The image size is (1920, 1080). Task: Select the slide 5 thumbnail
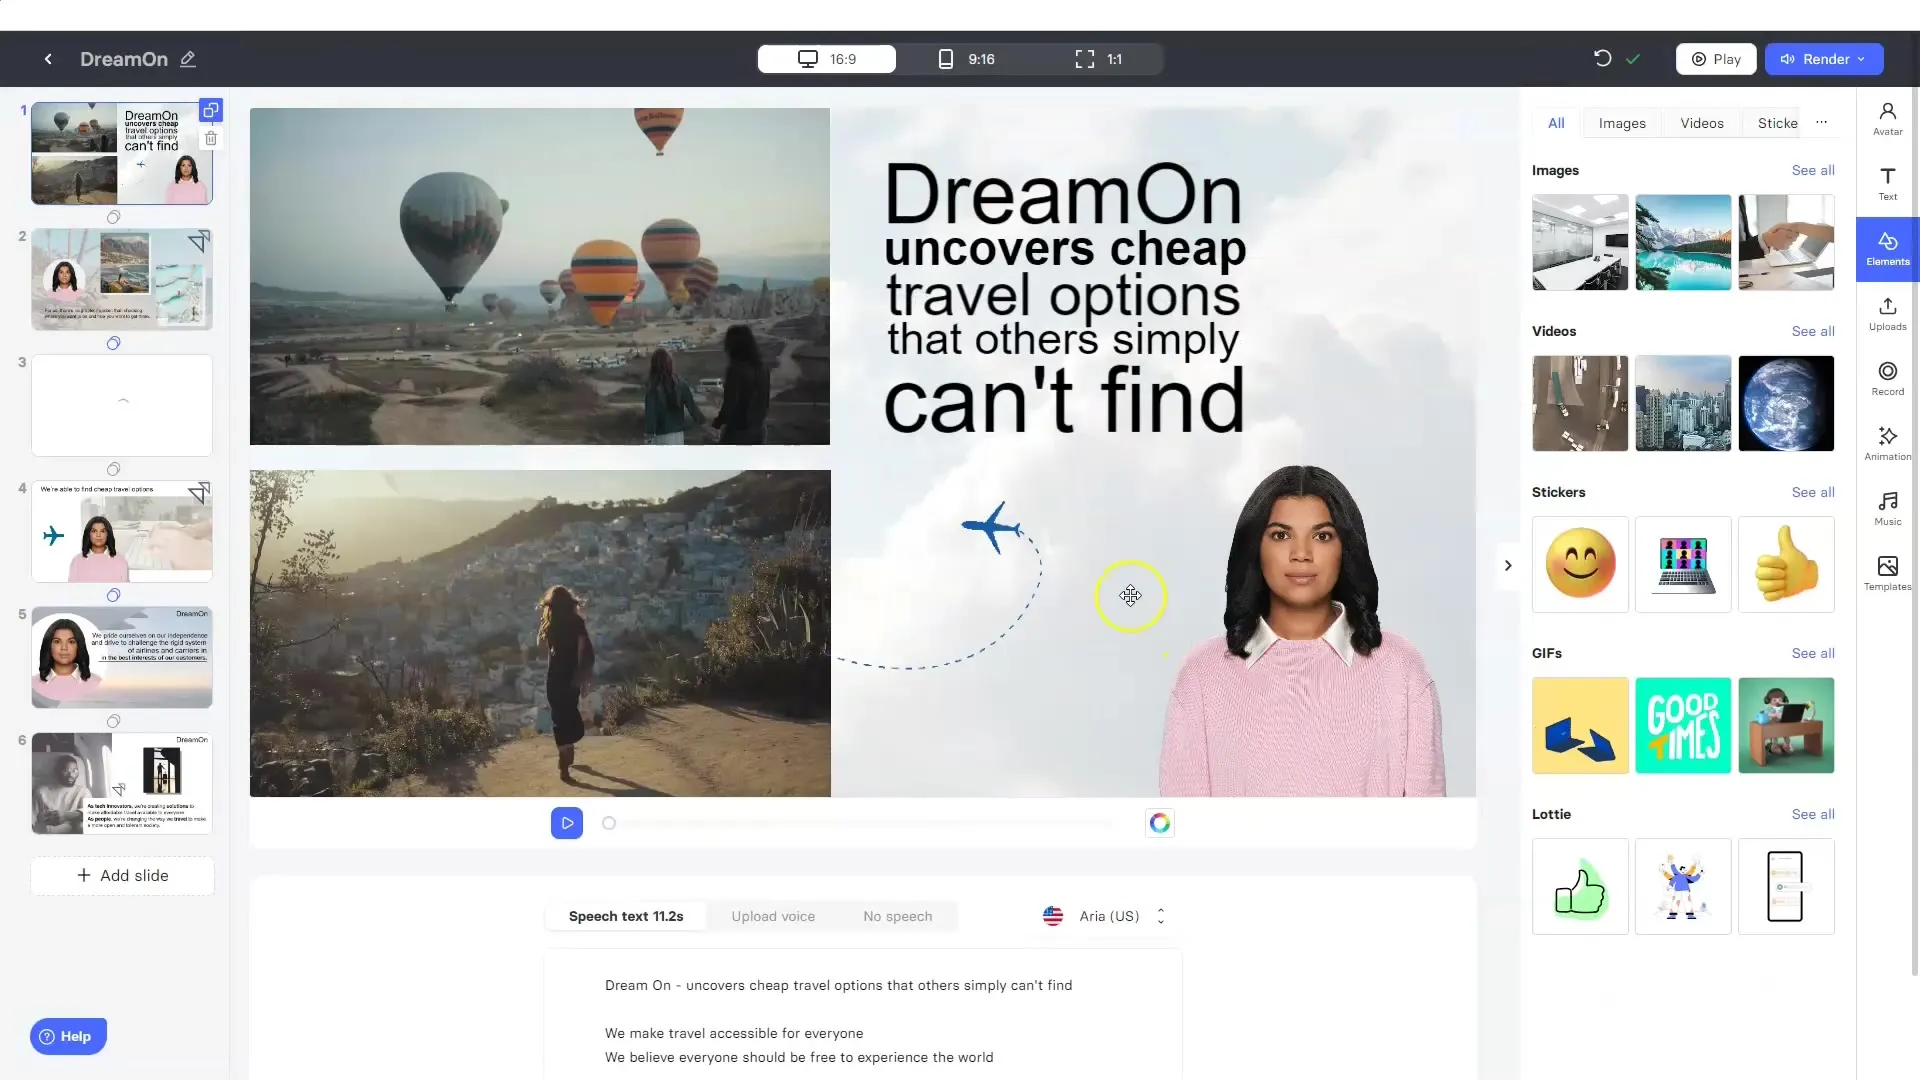122,657
